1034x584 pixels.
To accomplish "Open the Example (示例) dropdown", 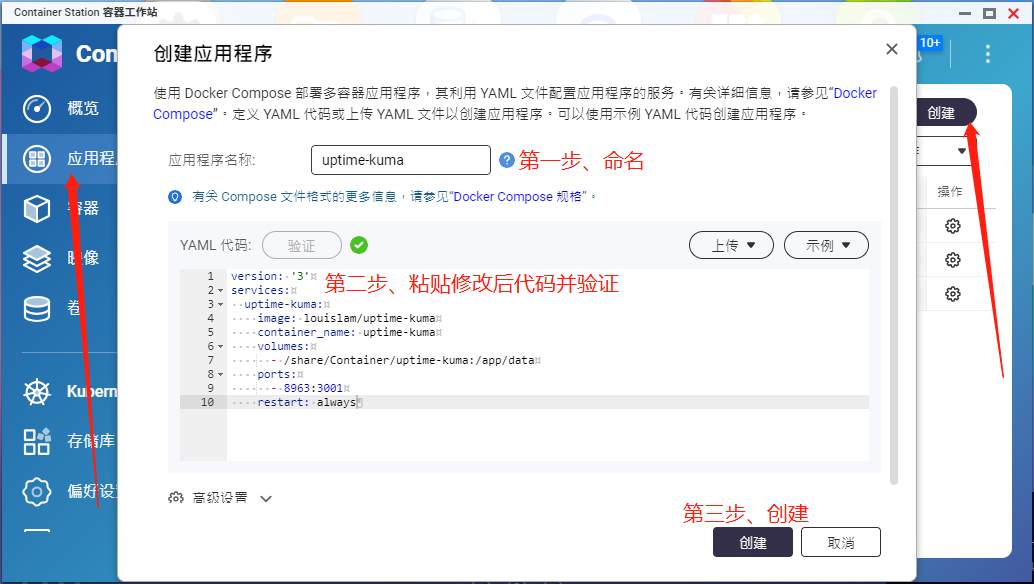I will click(x=826, y=245).
